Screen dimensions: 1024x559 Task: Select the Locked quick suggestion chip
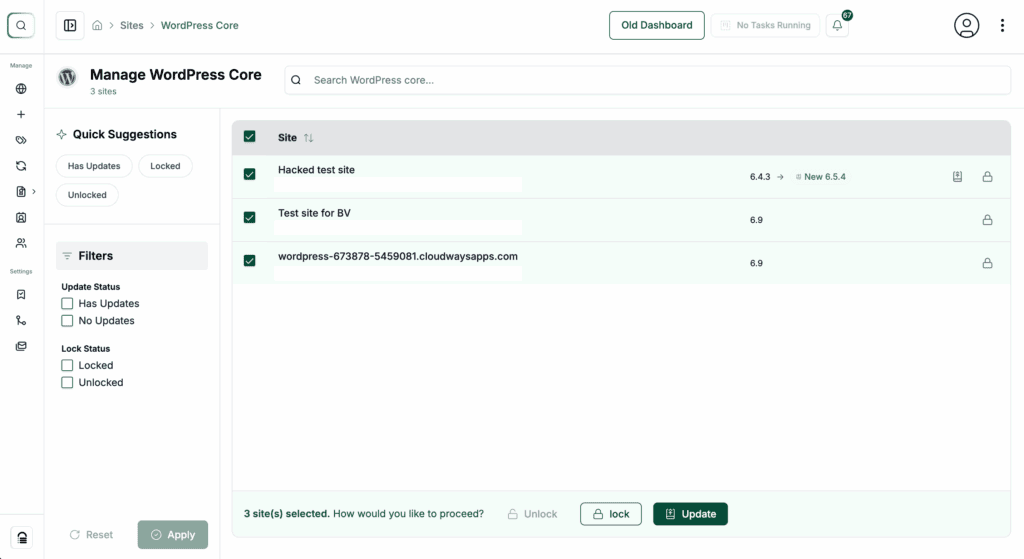point(165,166)
